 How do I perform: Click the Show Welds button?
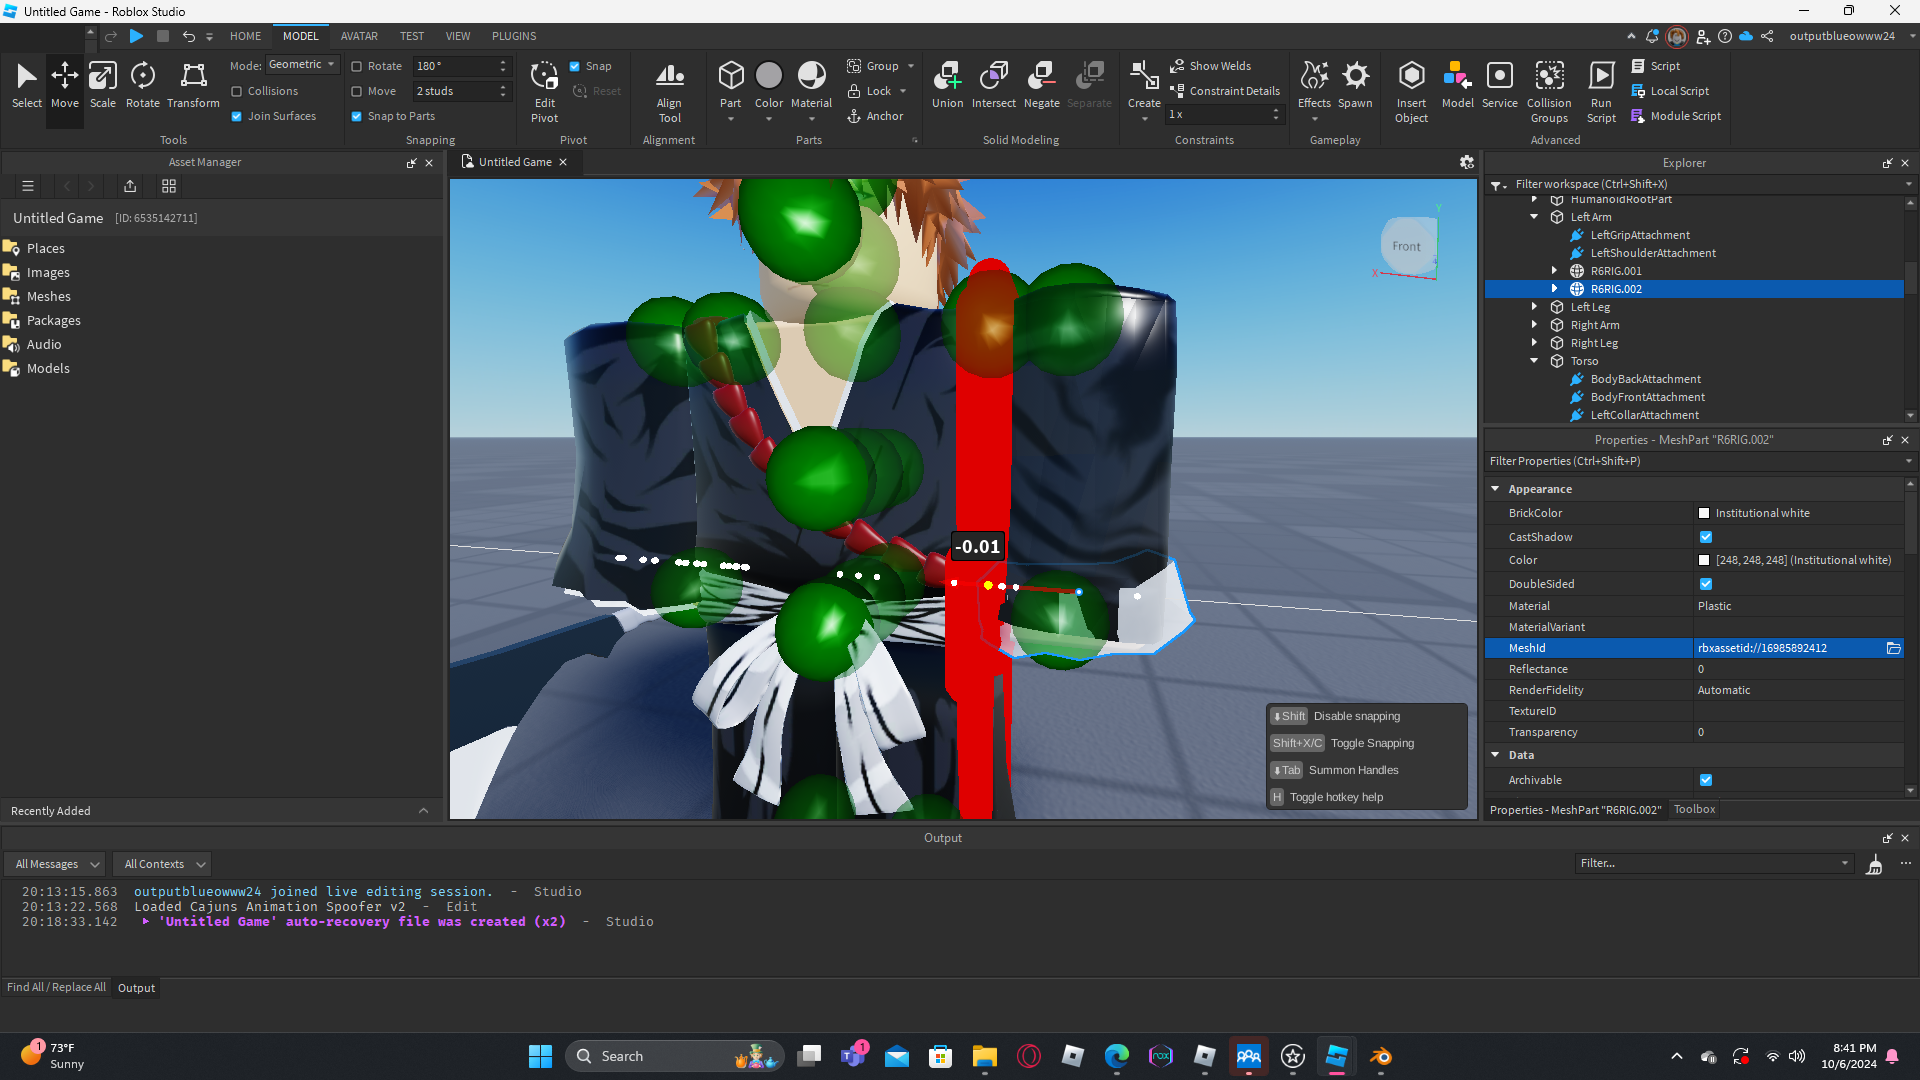pyautogui.click(x=1211, y=66)
